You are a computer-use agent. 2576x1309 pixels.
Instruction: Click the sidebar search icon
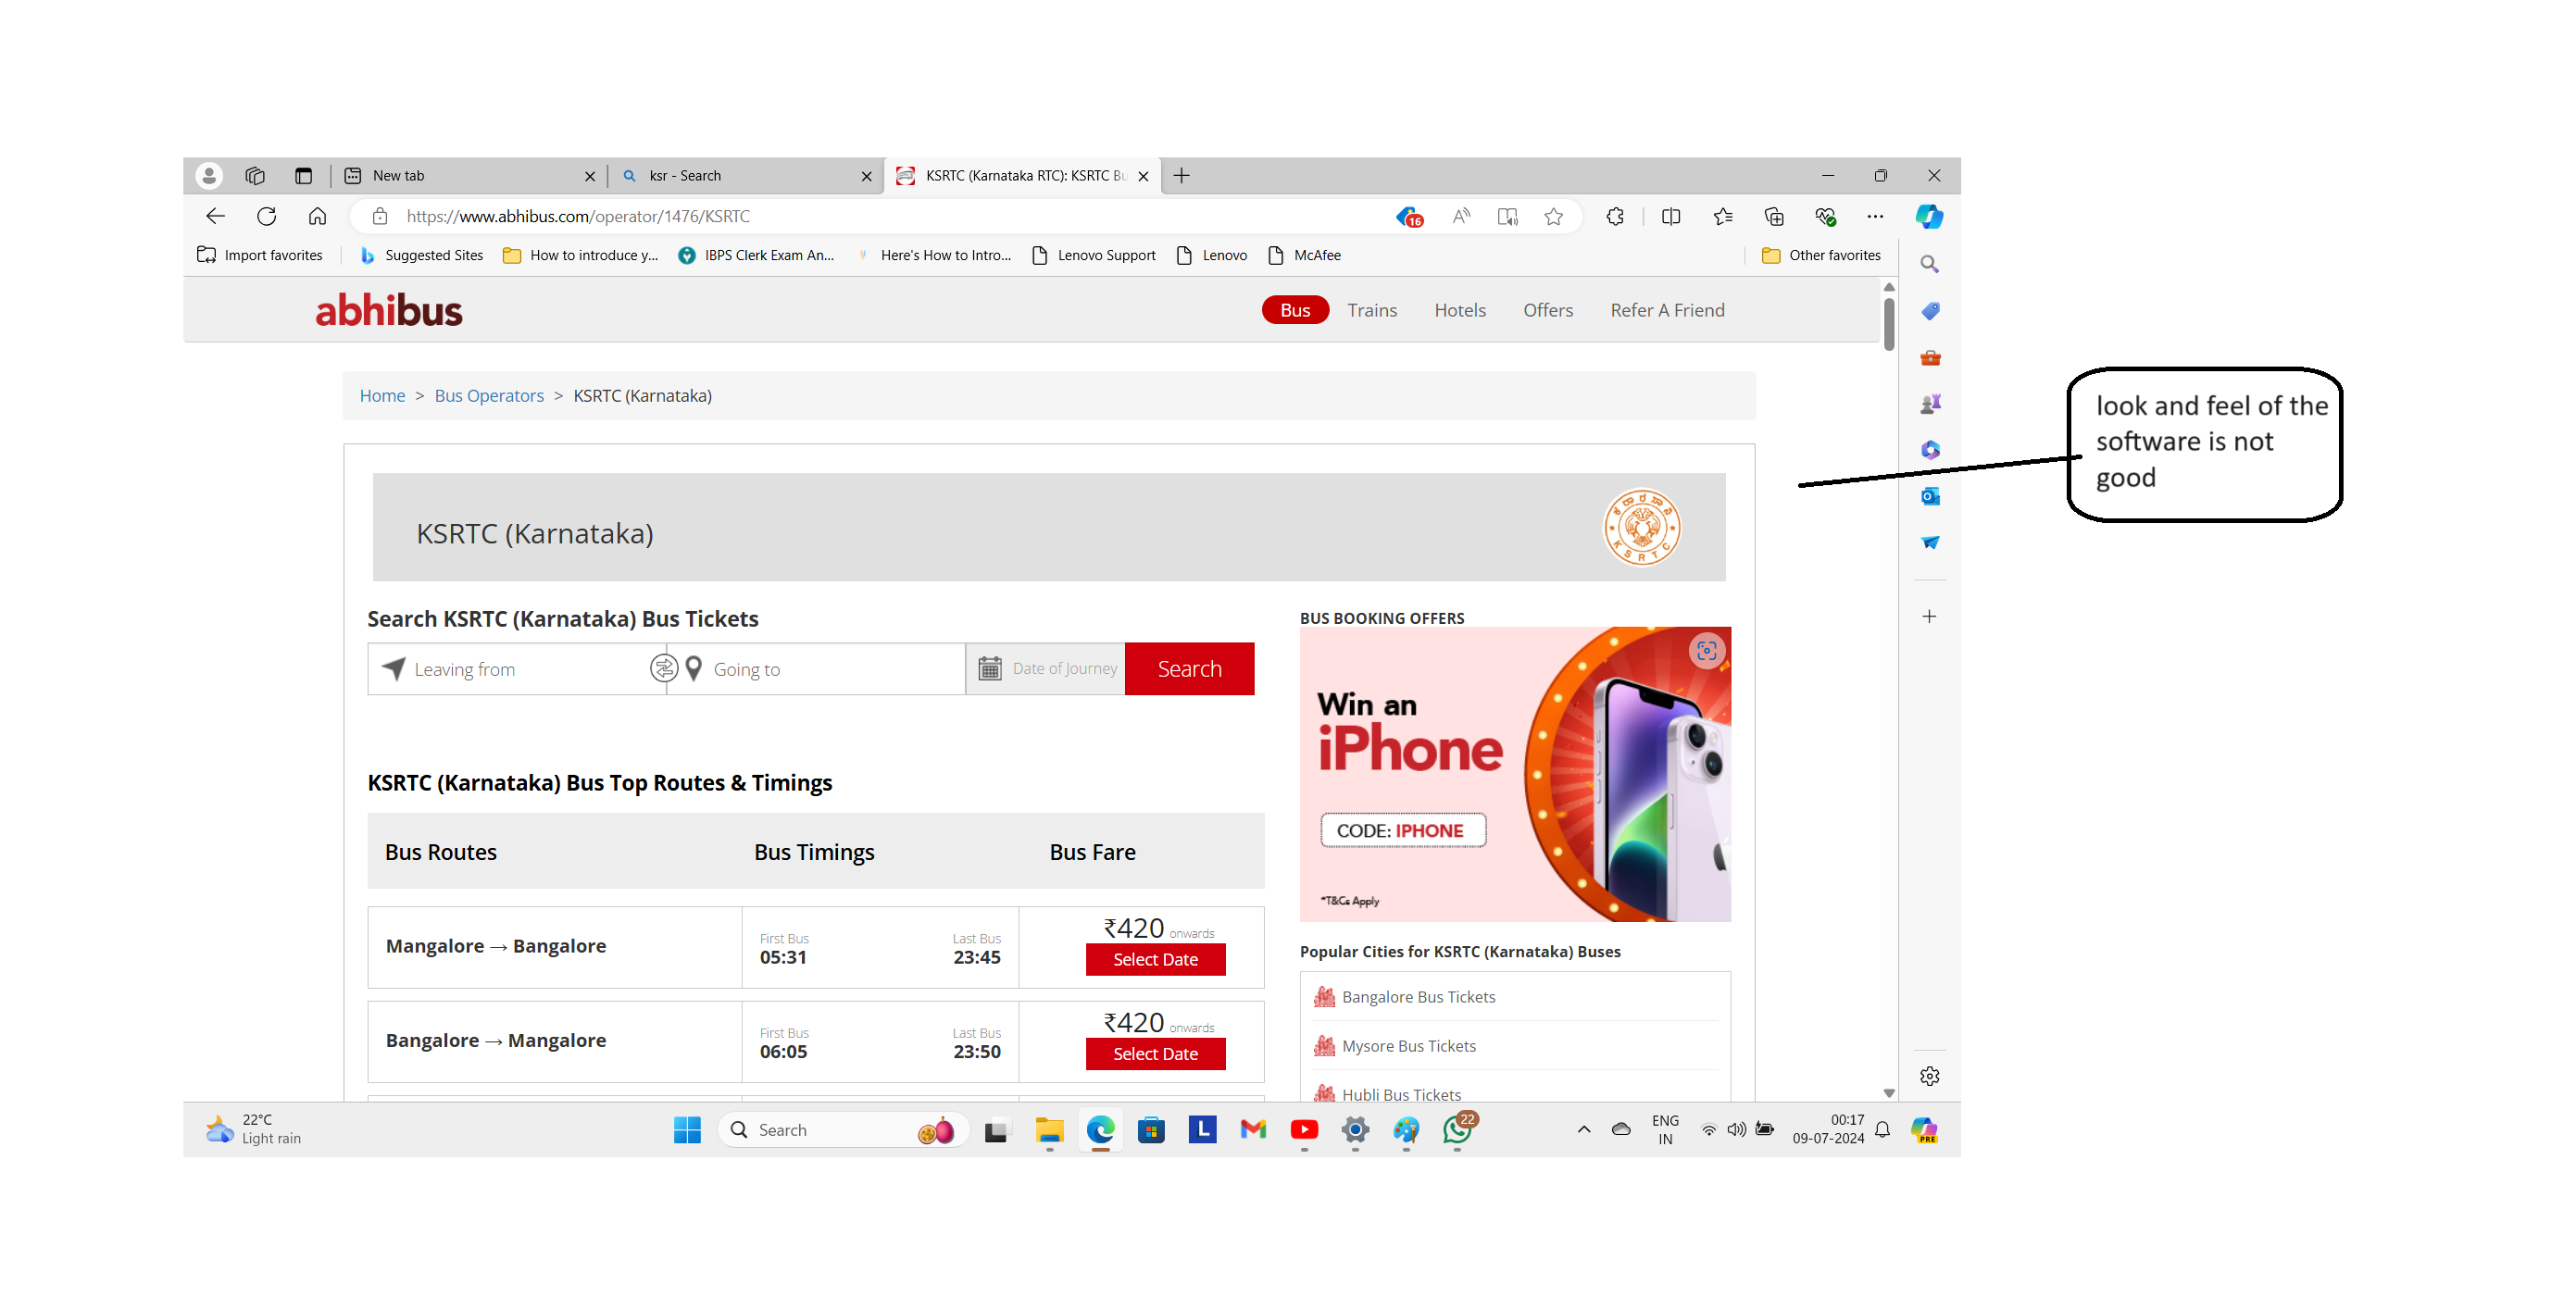tap(1929, 264)
